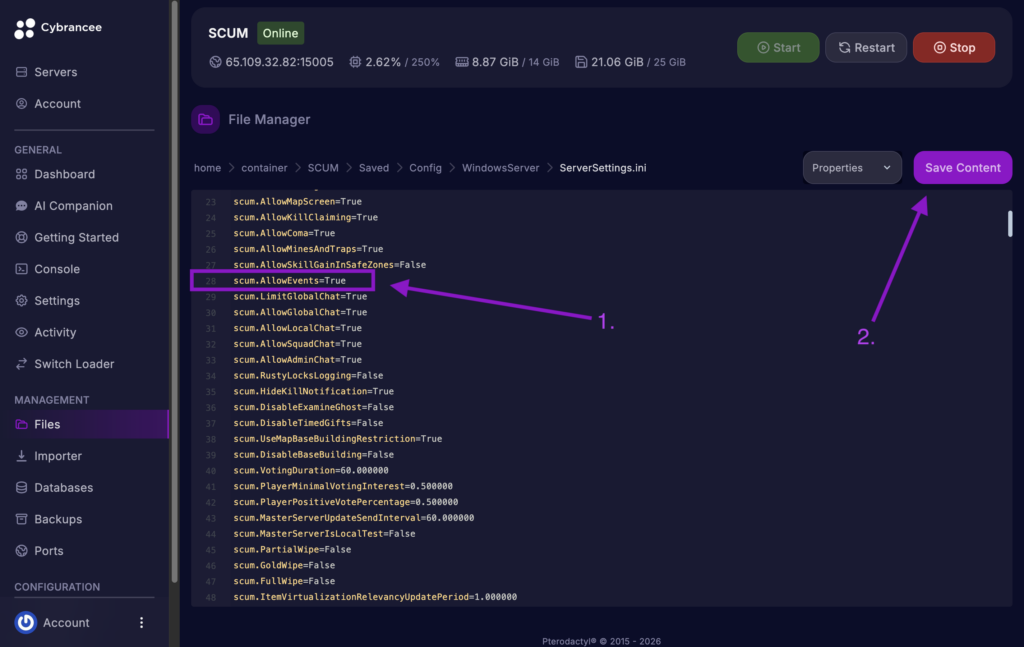Viewport: 1024px width, 647px height.
Task: Restart the SCUM server
Action: click(866, 46)
